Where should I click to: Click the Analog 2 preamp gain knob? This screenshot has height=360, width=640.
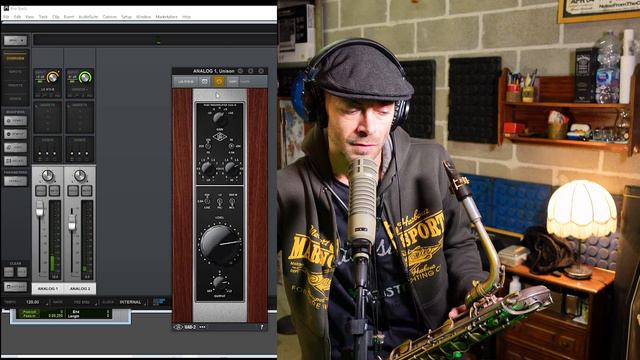pyautogui.click(x=85, y=77)
